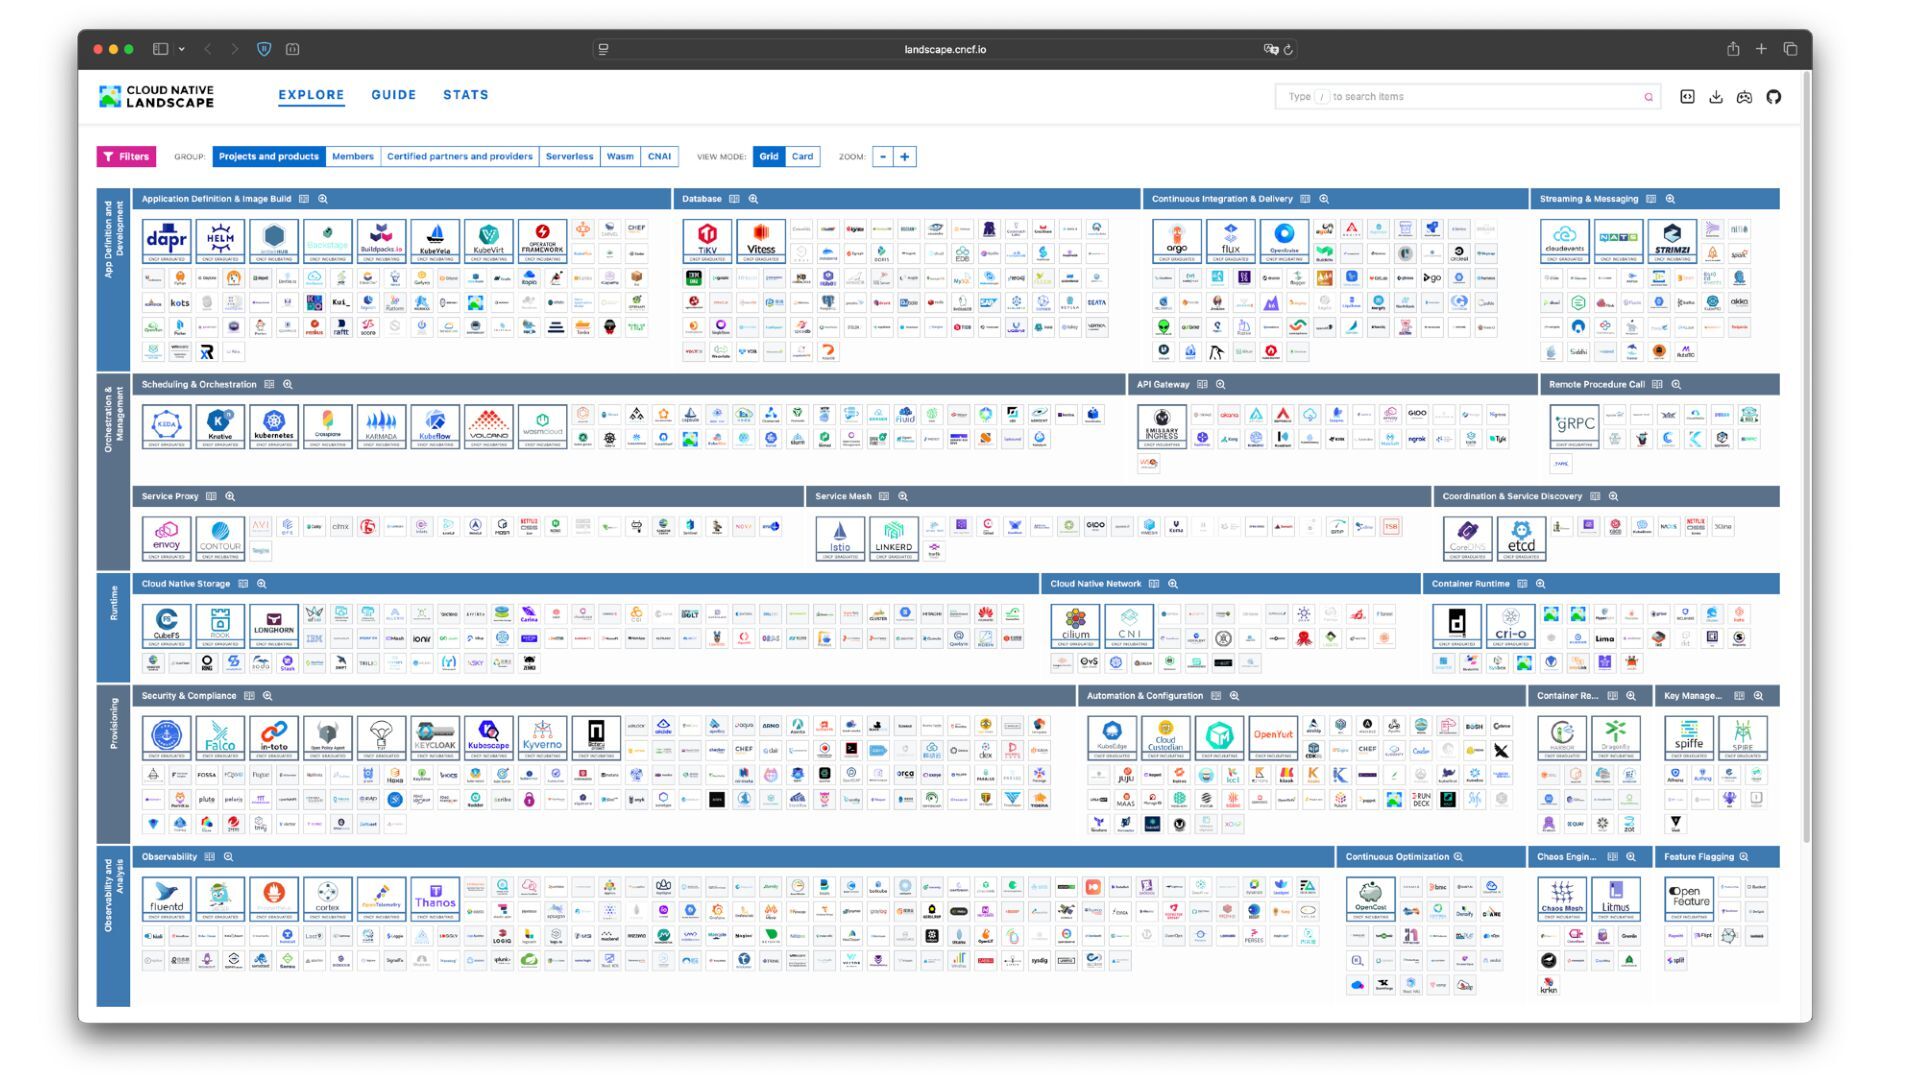Zoom into the Database category magnifier

(x=754, y=199)
